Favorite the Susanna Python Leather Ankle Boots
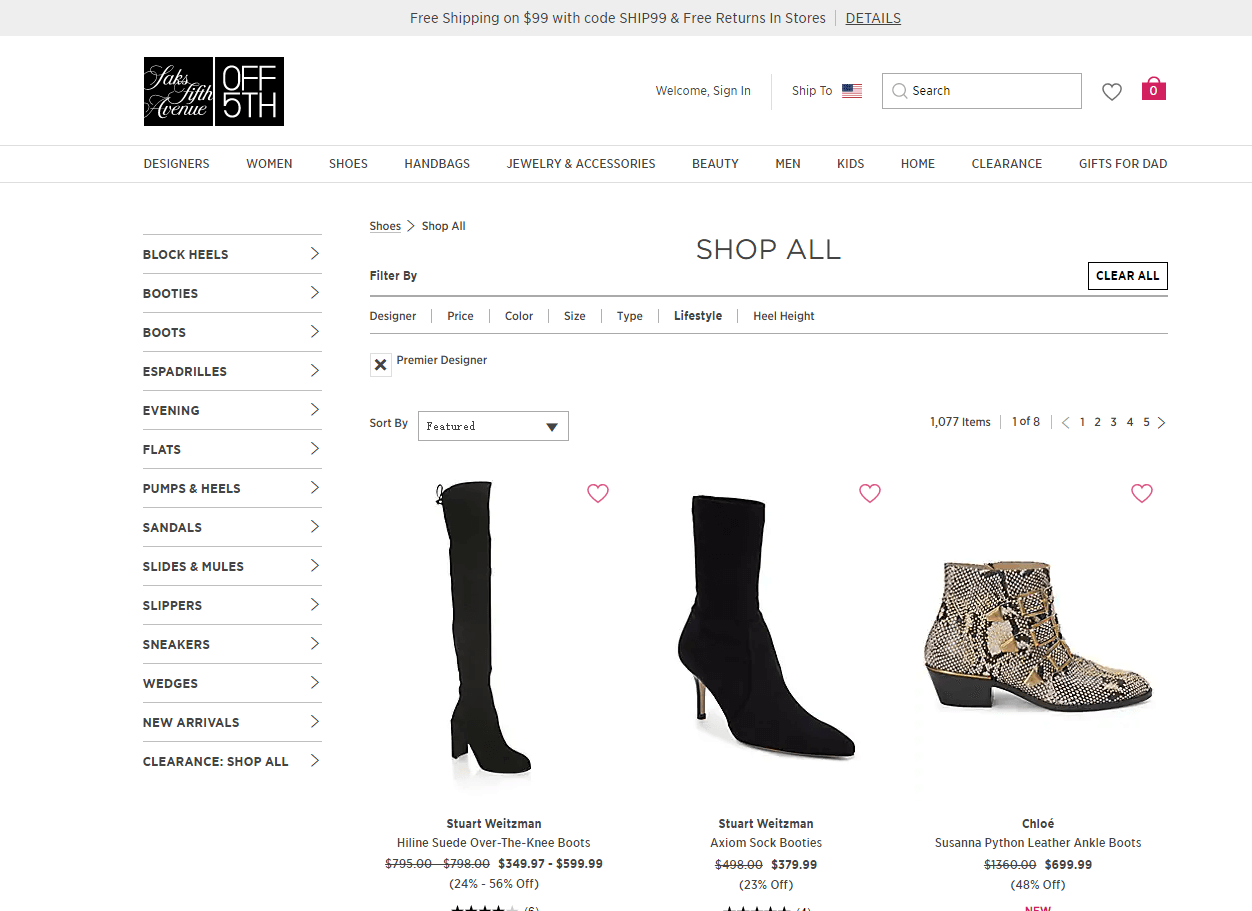This screenshot has width=1252, height=911. point(1142,493)
